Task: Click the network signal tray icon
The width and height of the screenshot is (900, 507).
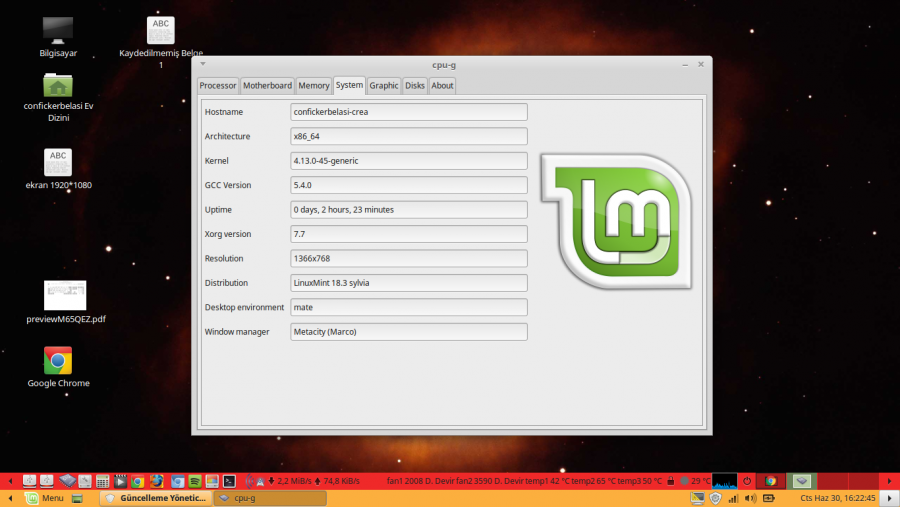Action: (733, 498)
